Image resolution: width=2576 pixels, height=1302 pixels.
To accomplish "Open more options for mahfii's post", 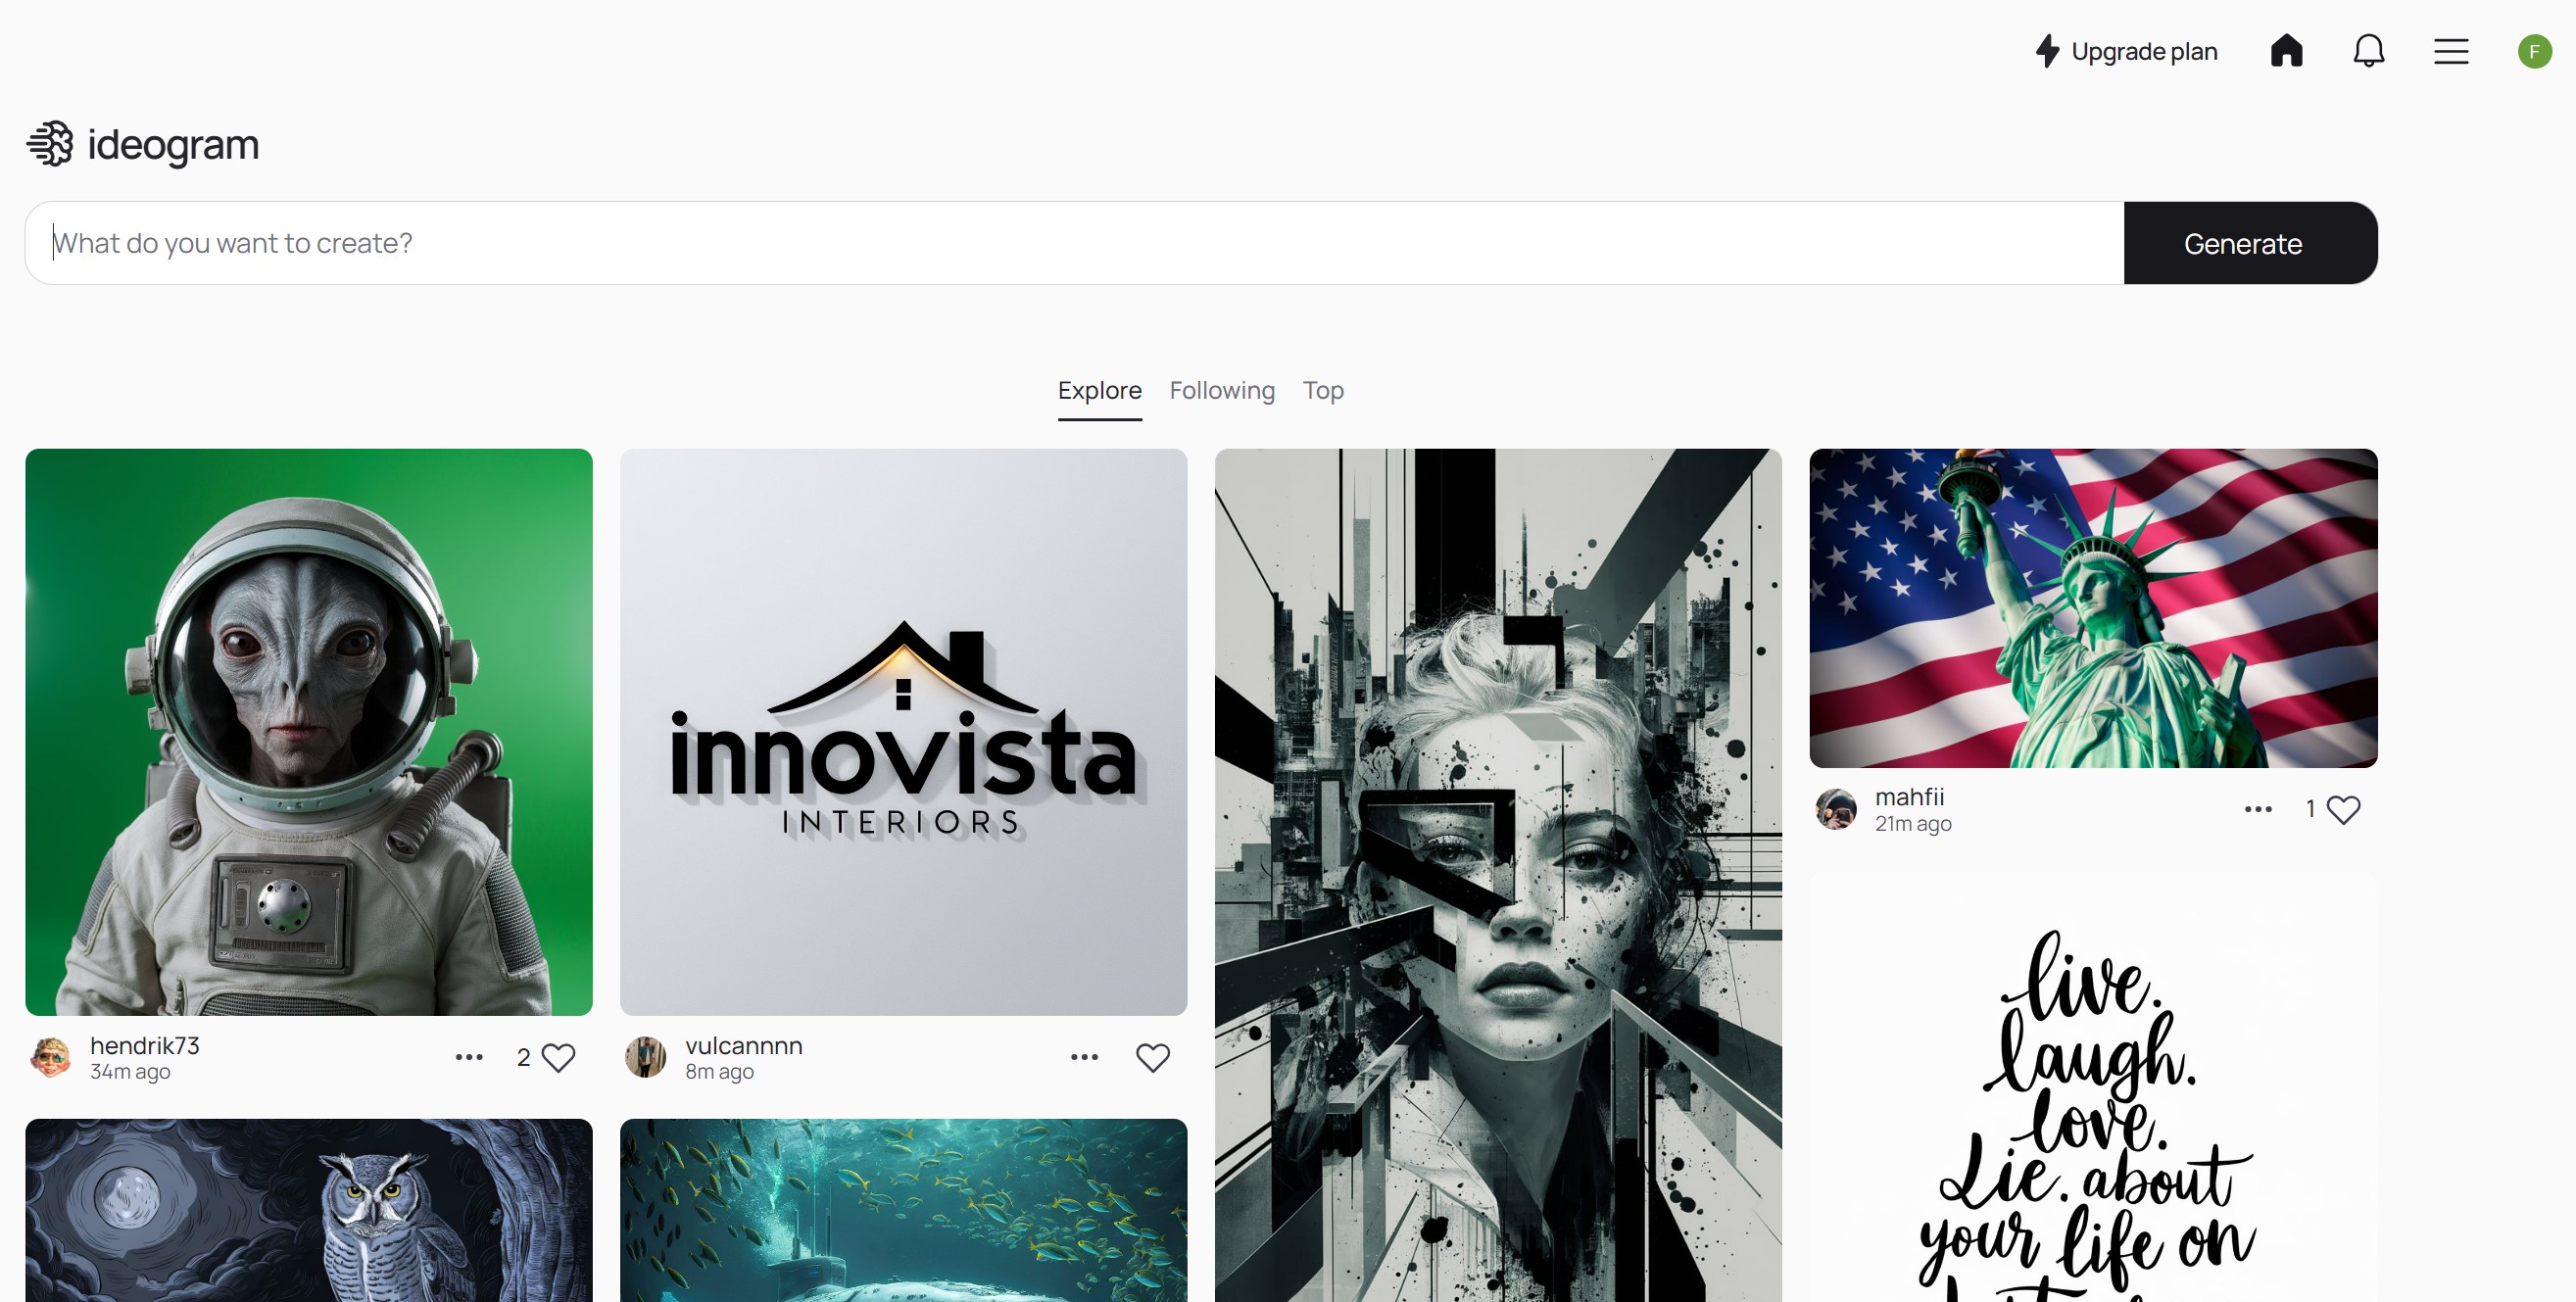I will tap(2258, 809).
